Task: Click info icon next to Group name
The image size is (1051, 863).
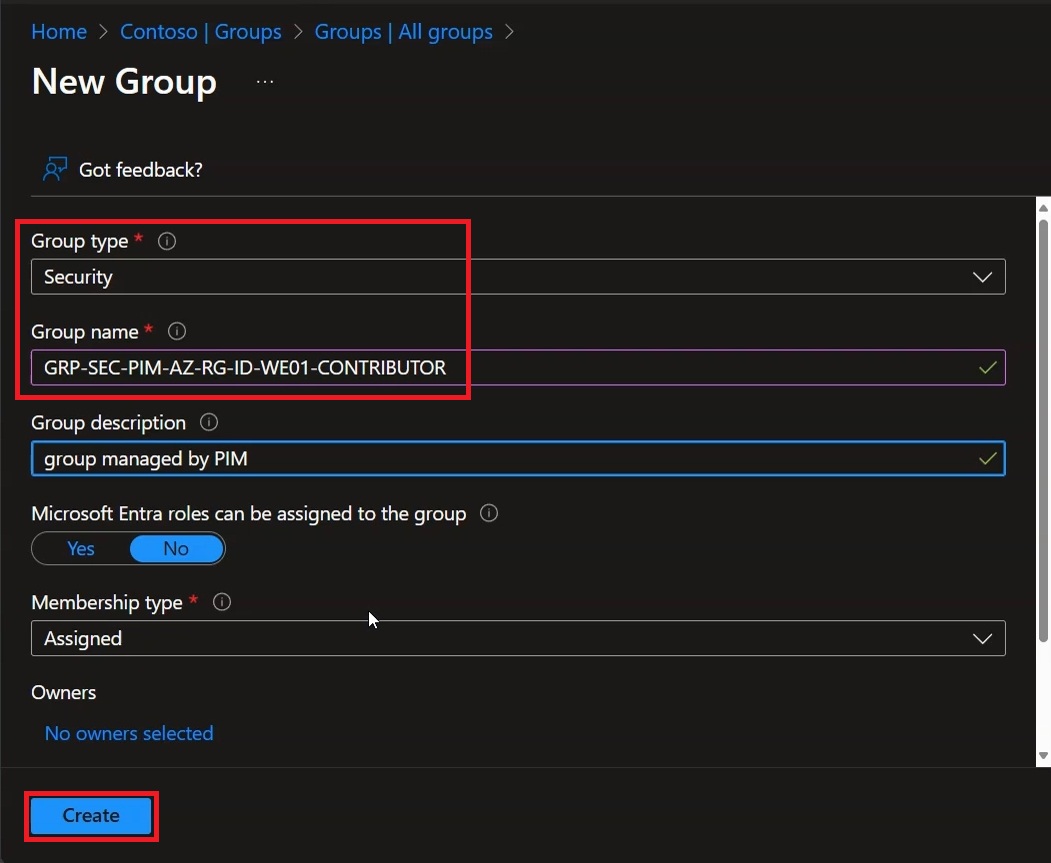Action: (177, 331)
